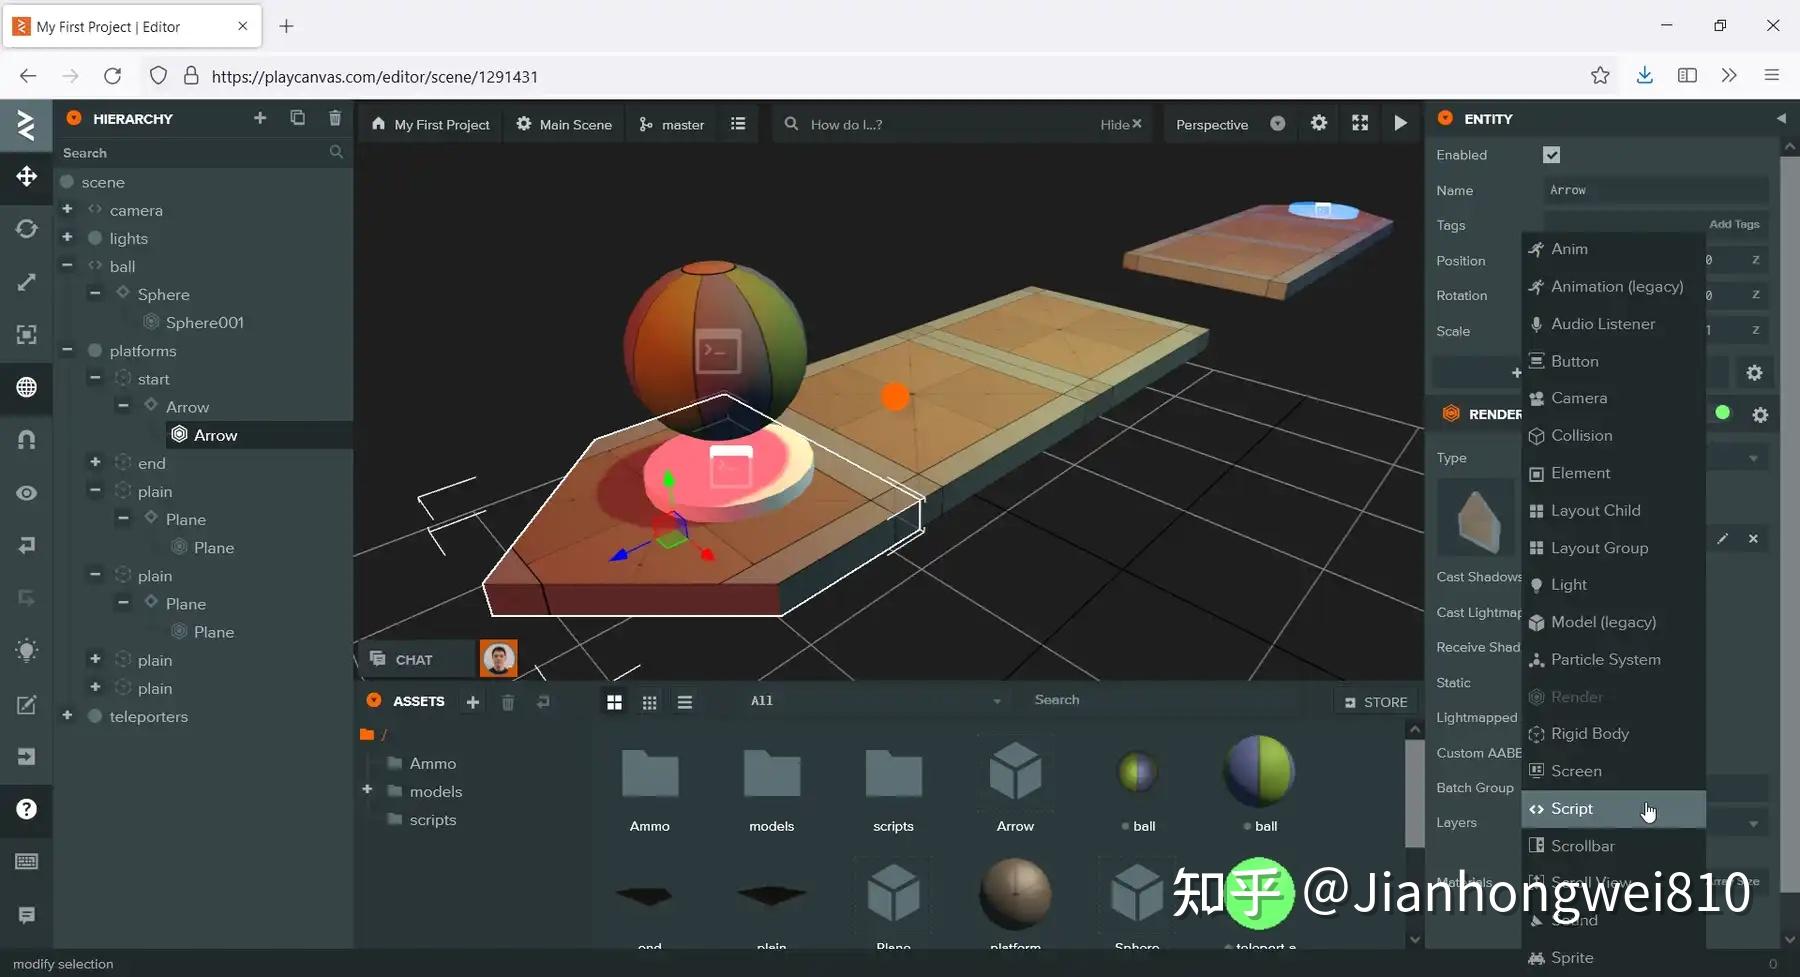Choose Particle System from component menu

(1613, 660)
